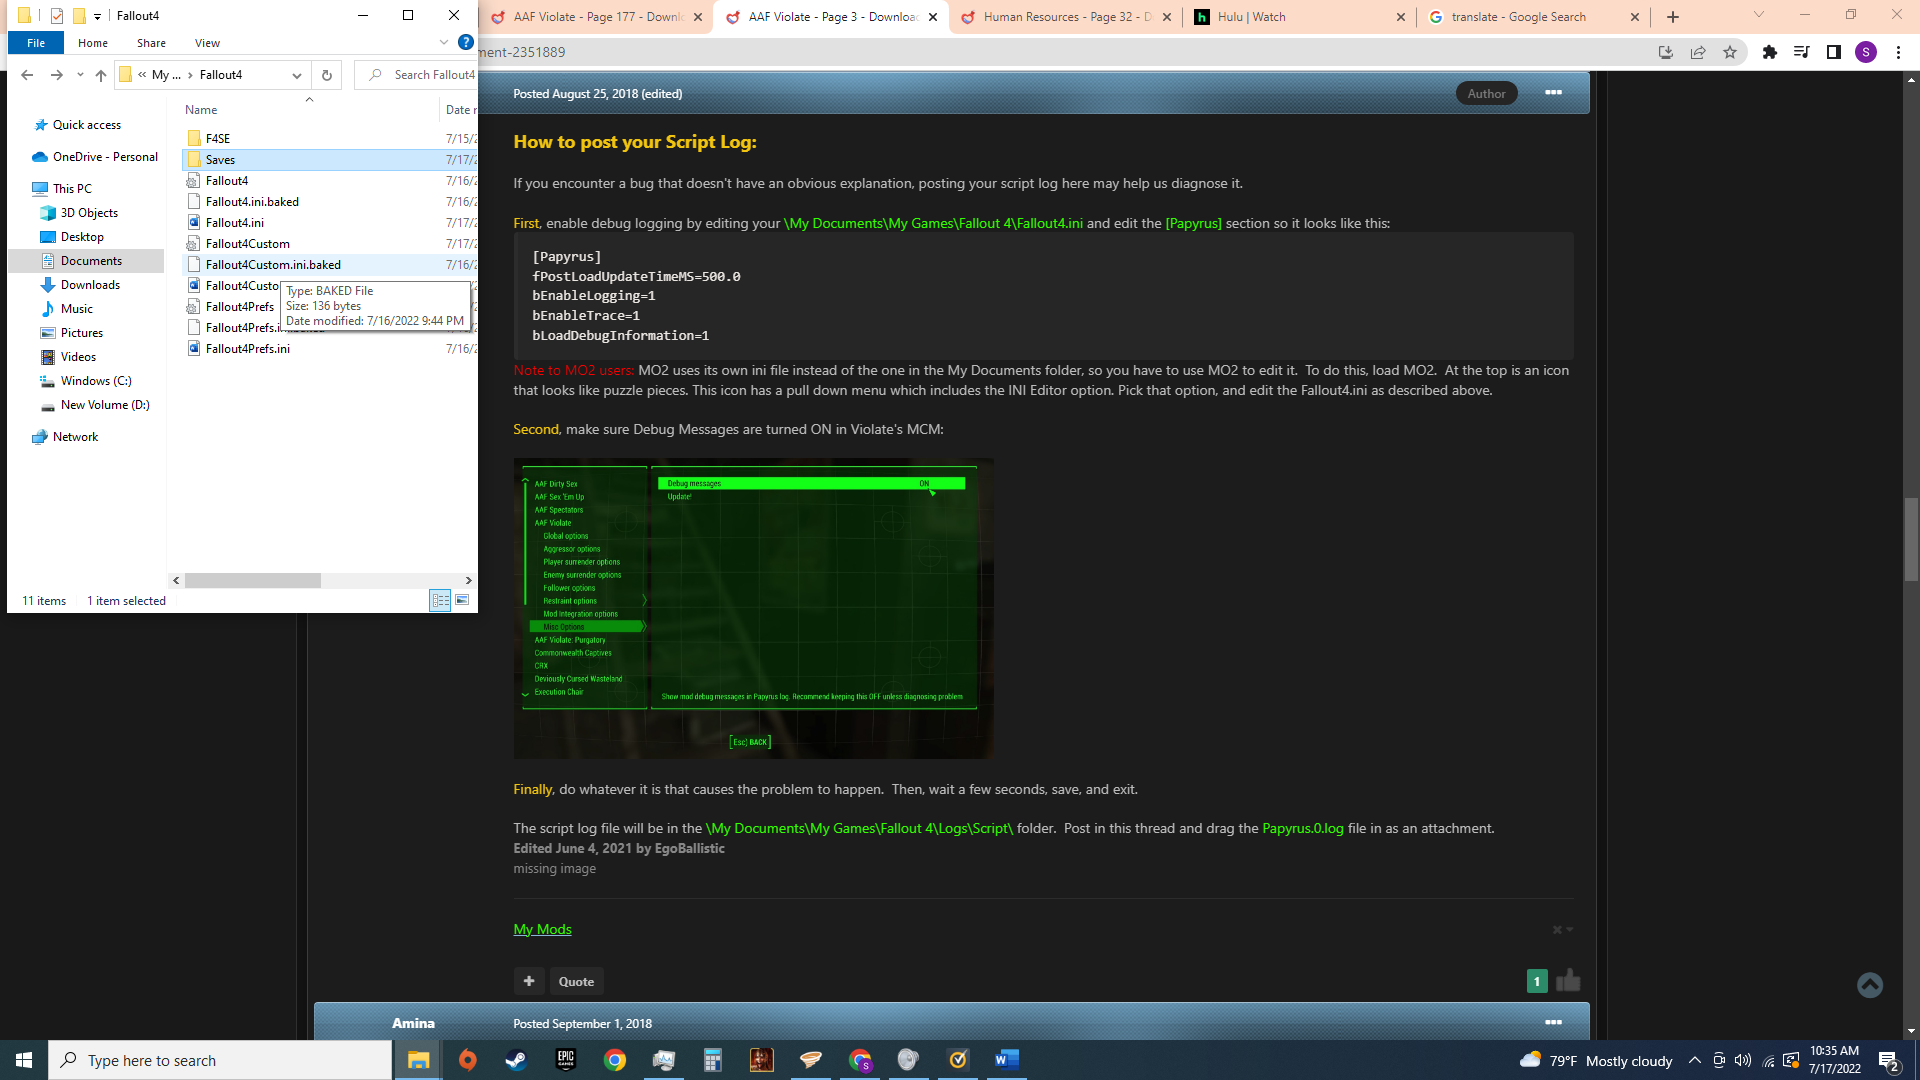1920x1080 pixels.
Task: Click taskbar Type here to search box
Action: click(x=220, y=1060)
